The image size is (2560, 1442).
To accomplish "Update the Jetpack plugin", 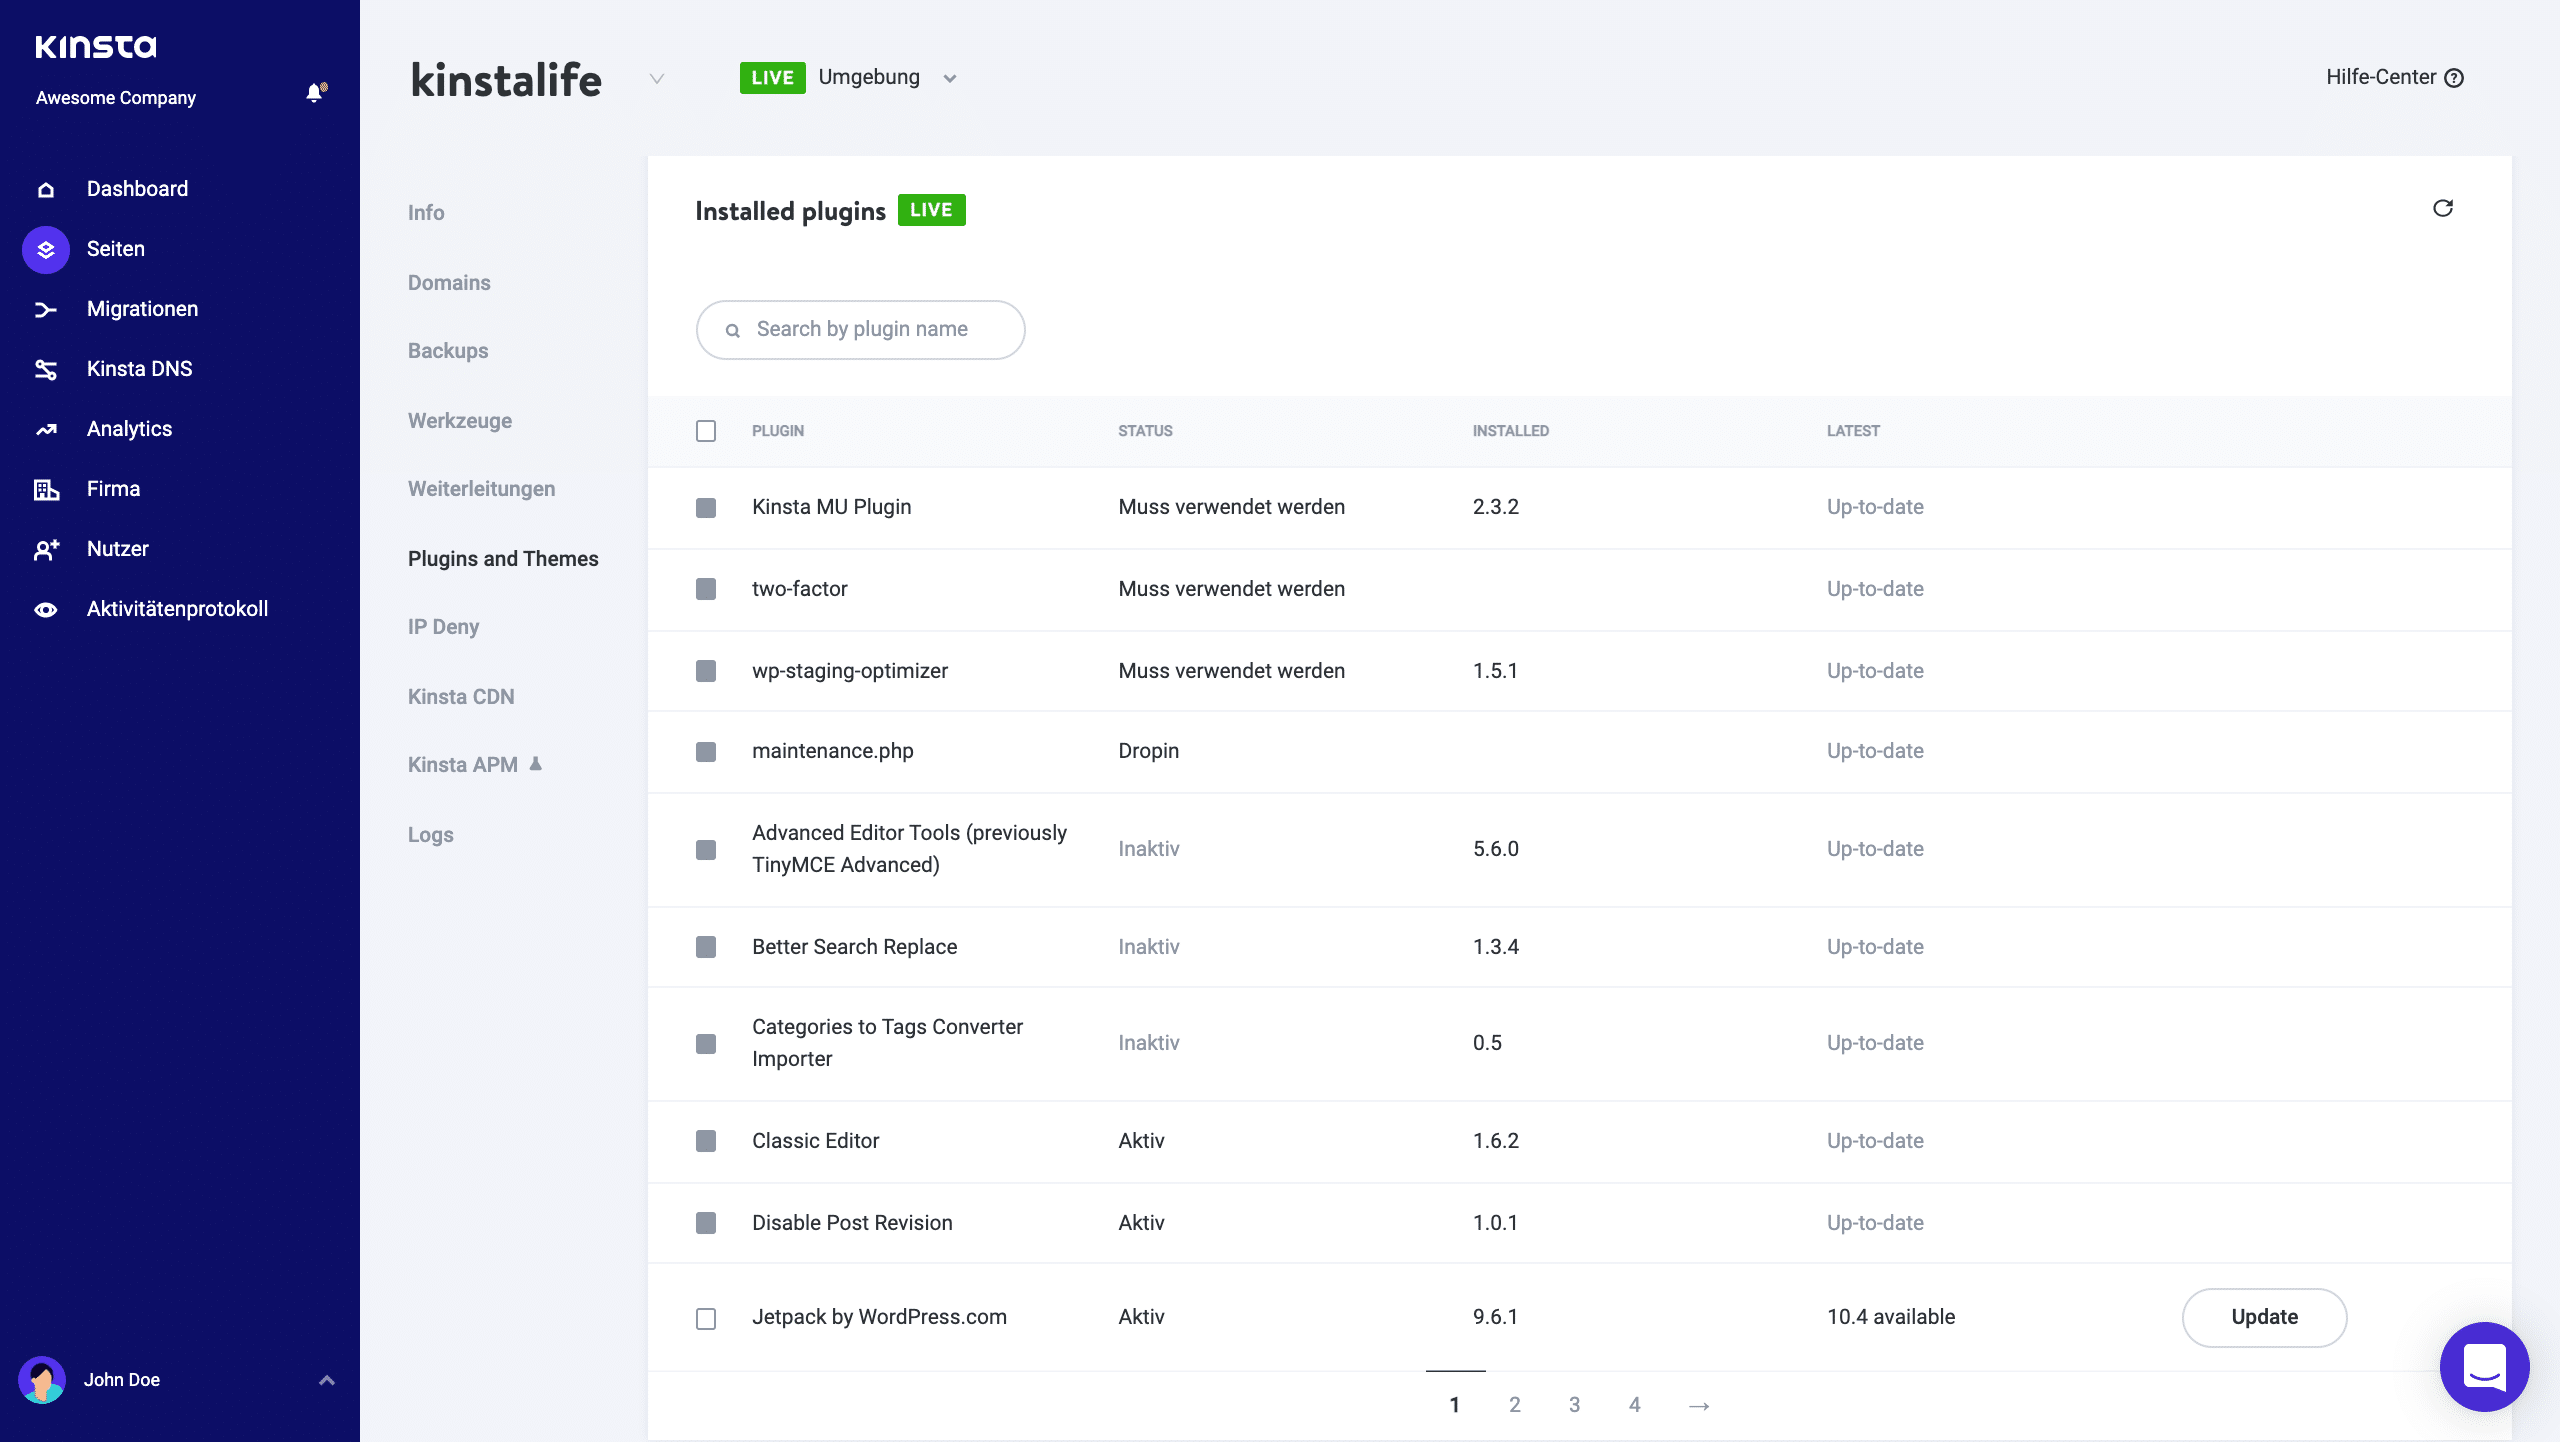I will (2264, 1318).
